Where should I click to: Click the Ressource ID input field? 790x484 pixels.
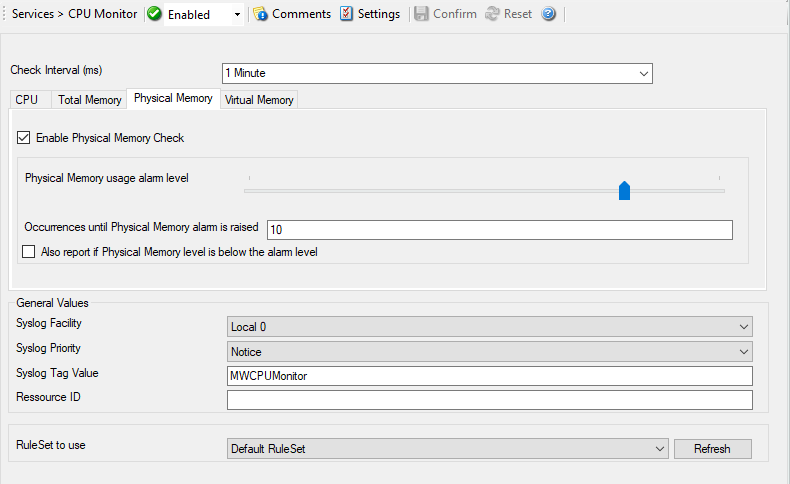[x=489, y=400]
